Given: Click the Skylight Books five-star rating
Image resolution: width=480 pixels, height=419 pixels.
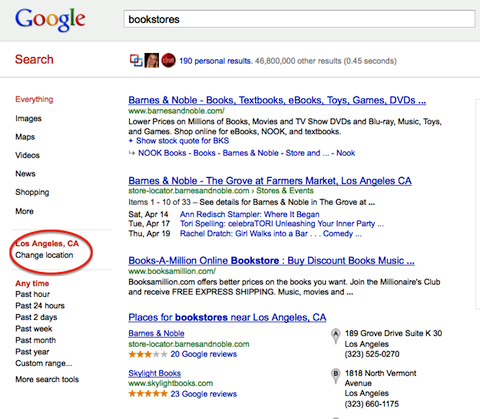Looking at the screenshot, I should pyautogui.click(x=148, y=394).
